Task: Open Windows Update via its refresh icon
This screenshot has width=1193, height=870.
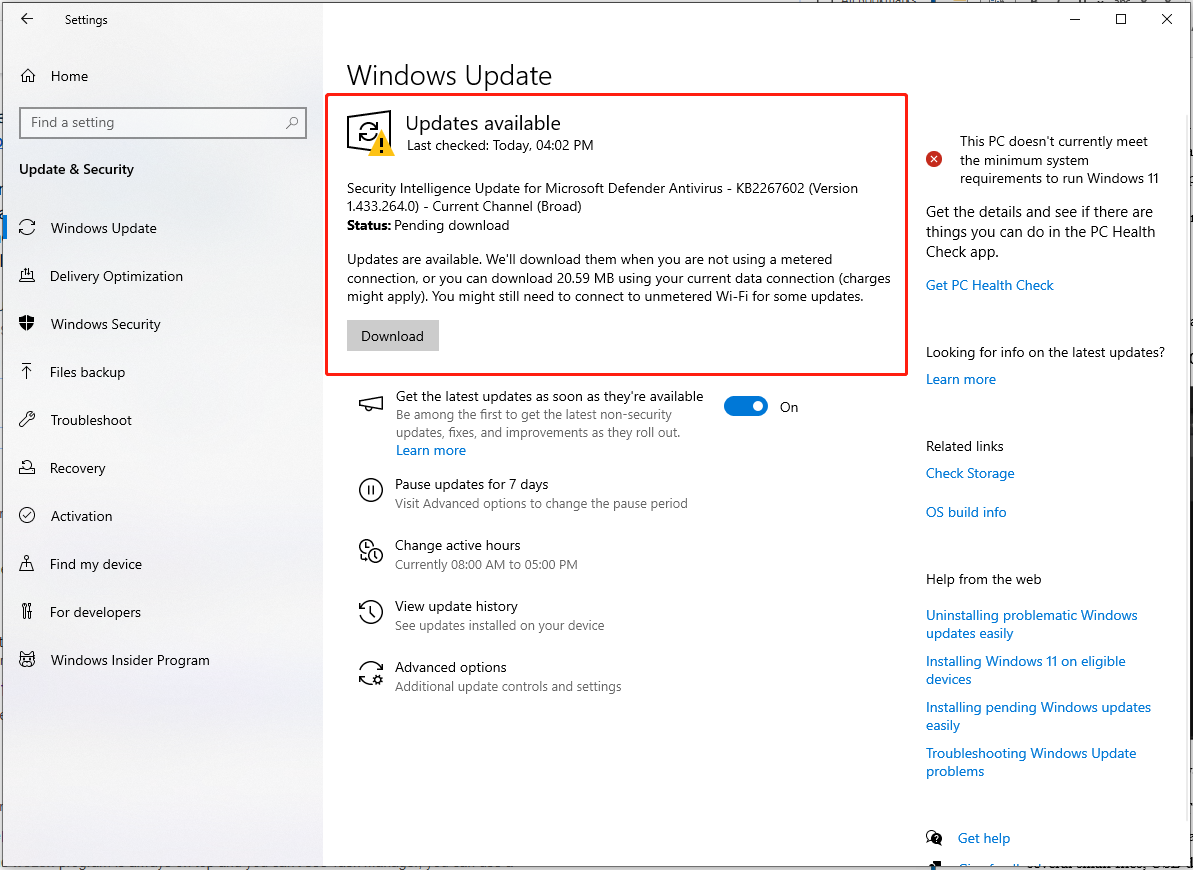Action: point(28,228)
